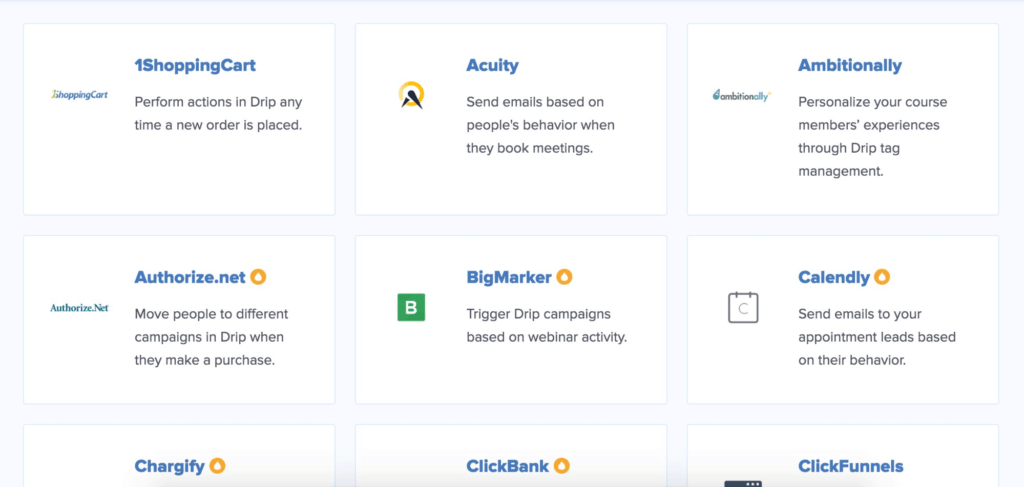Click text 'Send emails based on'
1024x487 pixels.
pyautogui.click(x=535, y=102)
